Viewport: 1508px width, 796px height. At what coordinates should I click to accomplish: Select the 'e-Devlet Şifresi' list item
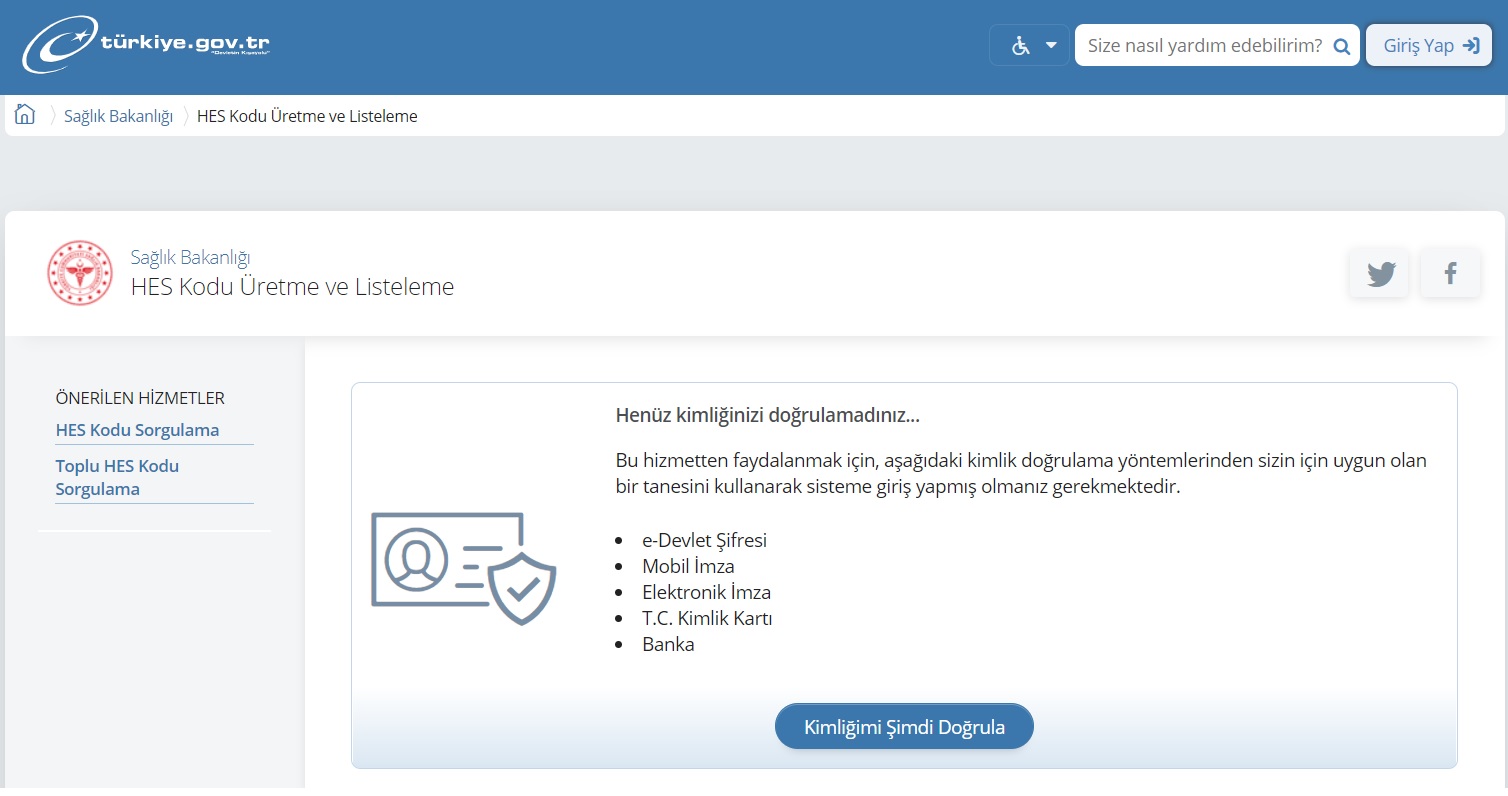704,540
